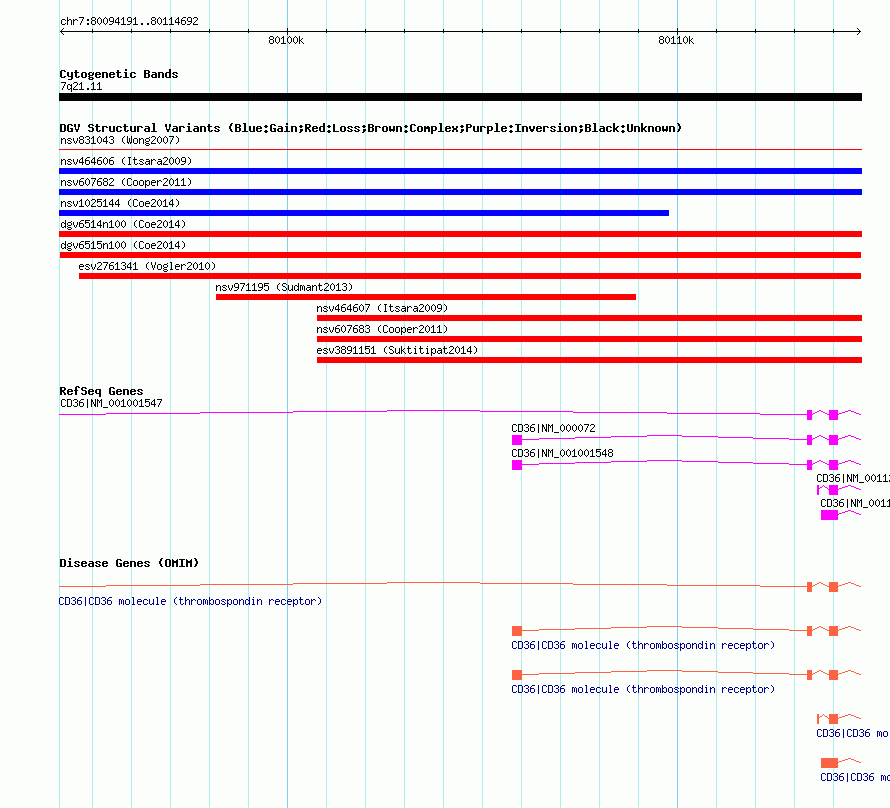Select the nsv971195 (Sudmant2013) red loss bar
Image resolution: width=890 pixels, height=808 pixels.
426,297
